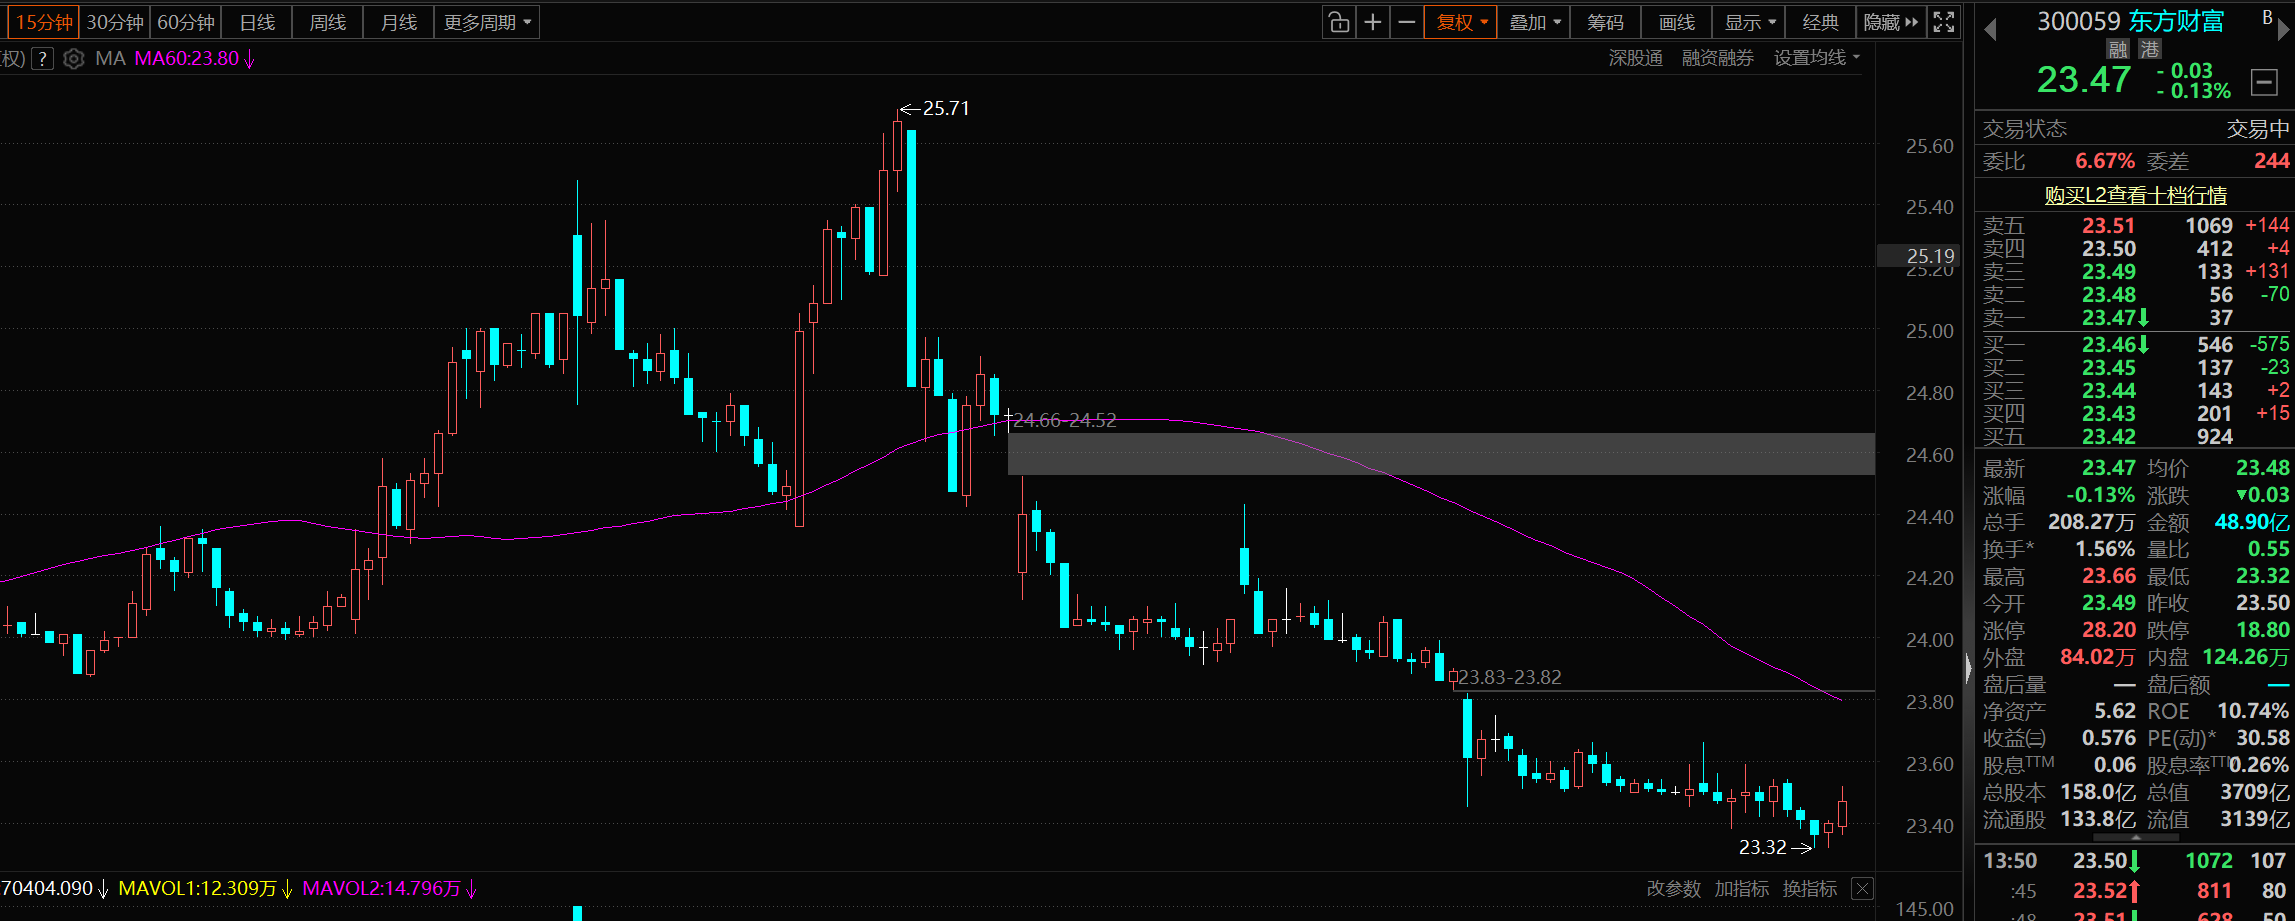Close the volume indicator sub-panel

[1862, 888]
